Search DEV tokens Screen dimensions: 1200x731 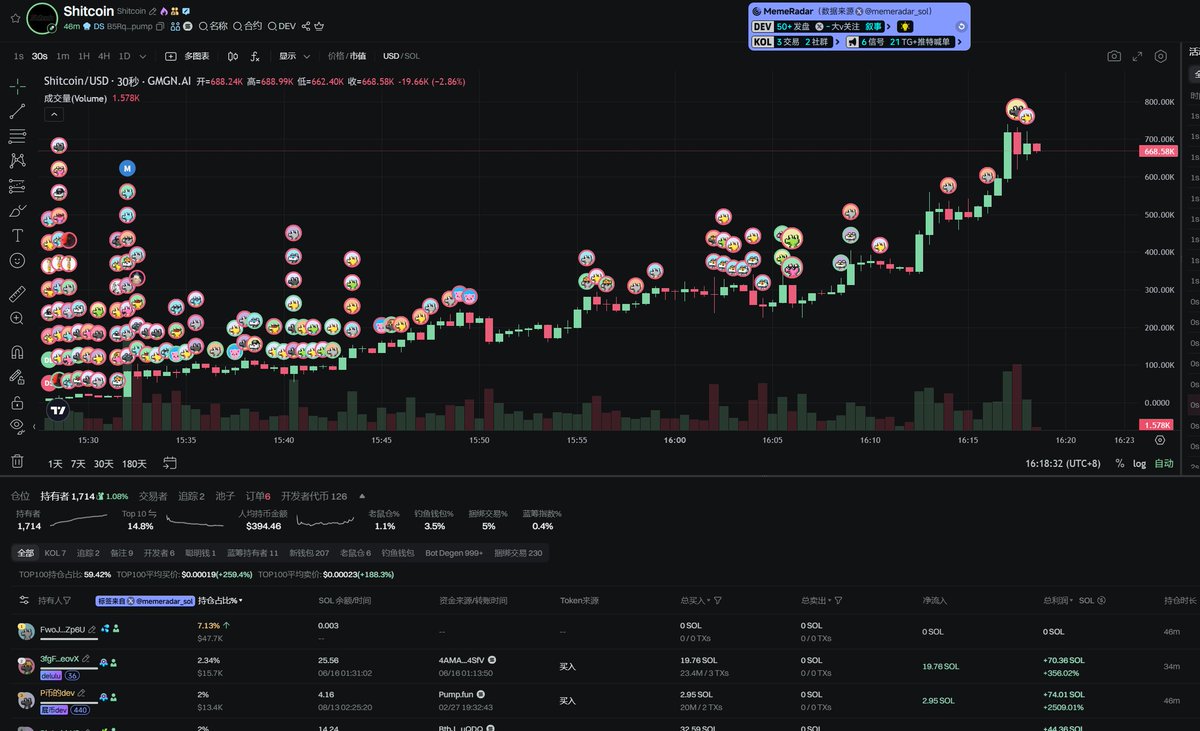click(x=282, y=26)
